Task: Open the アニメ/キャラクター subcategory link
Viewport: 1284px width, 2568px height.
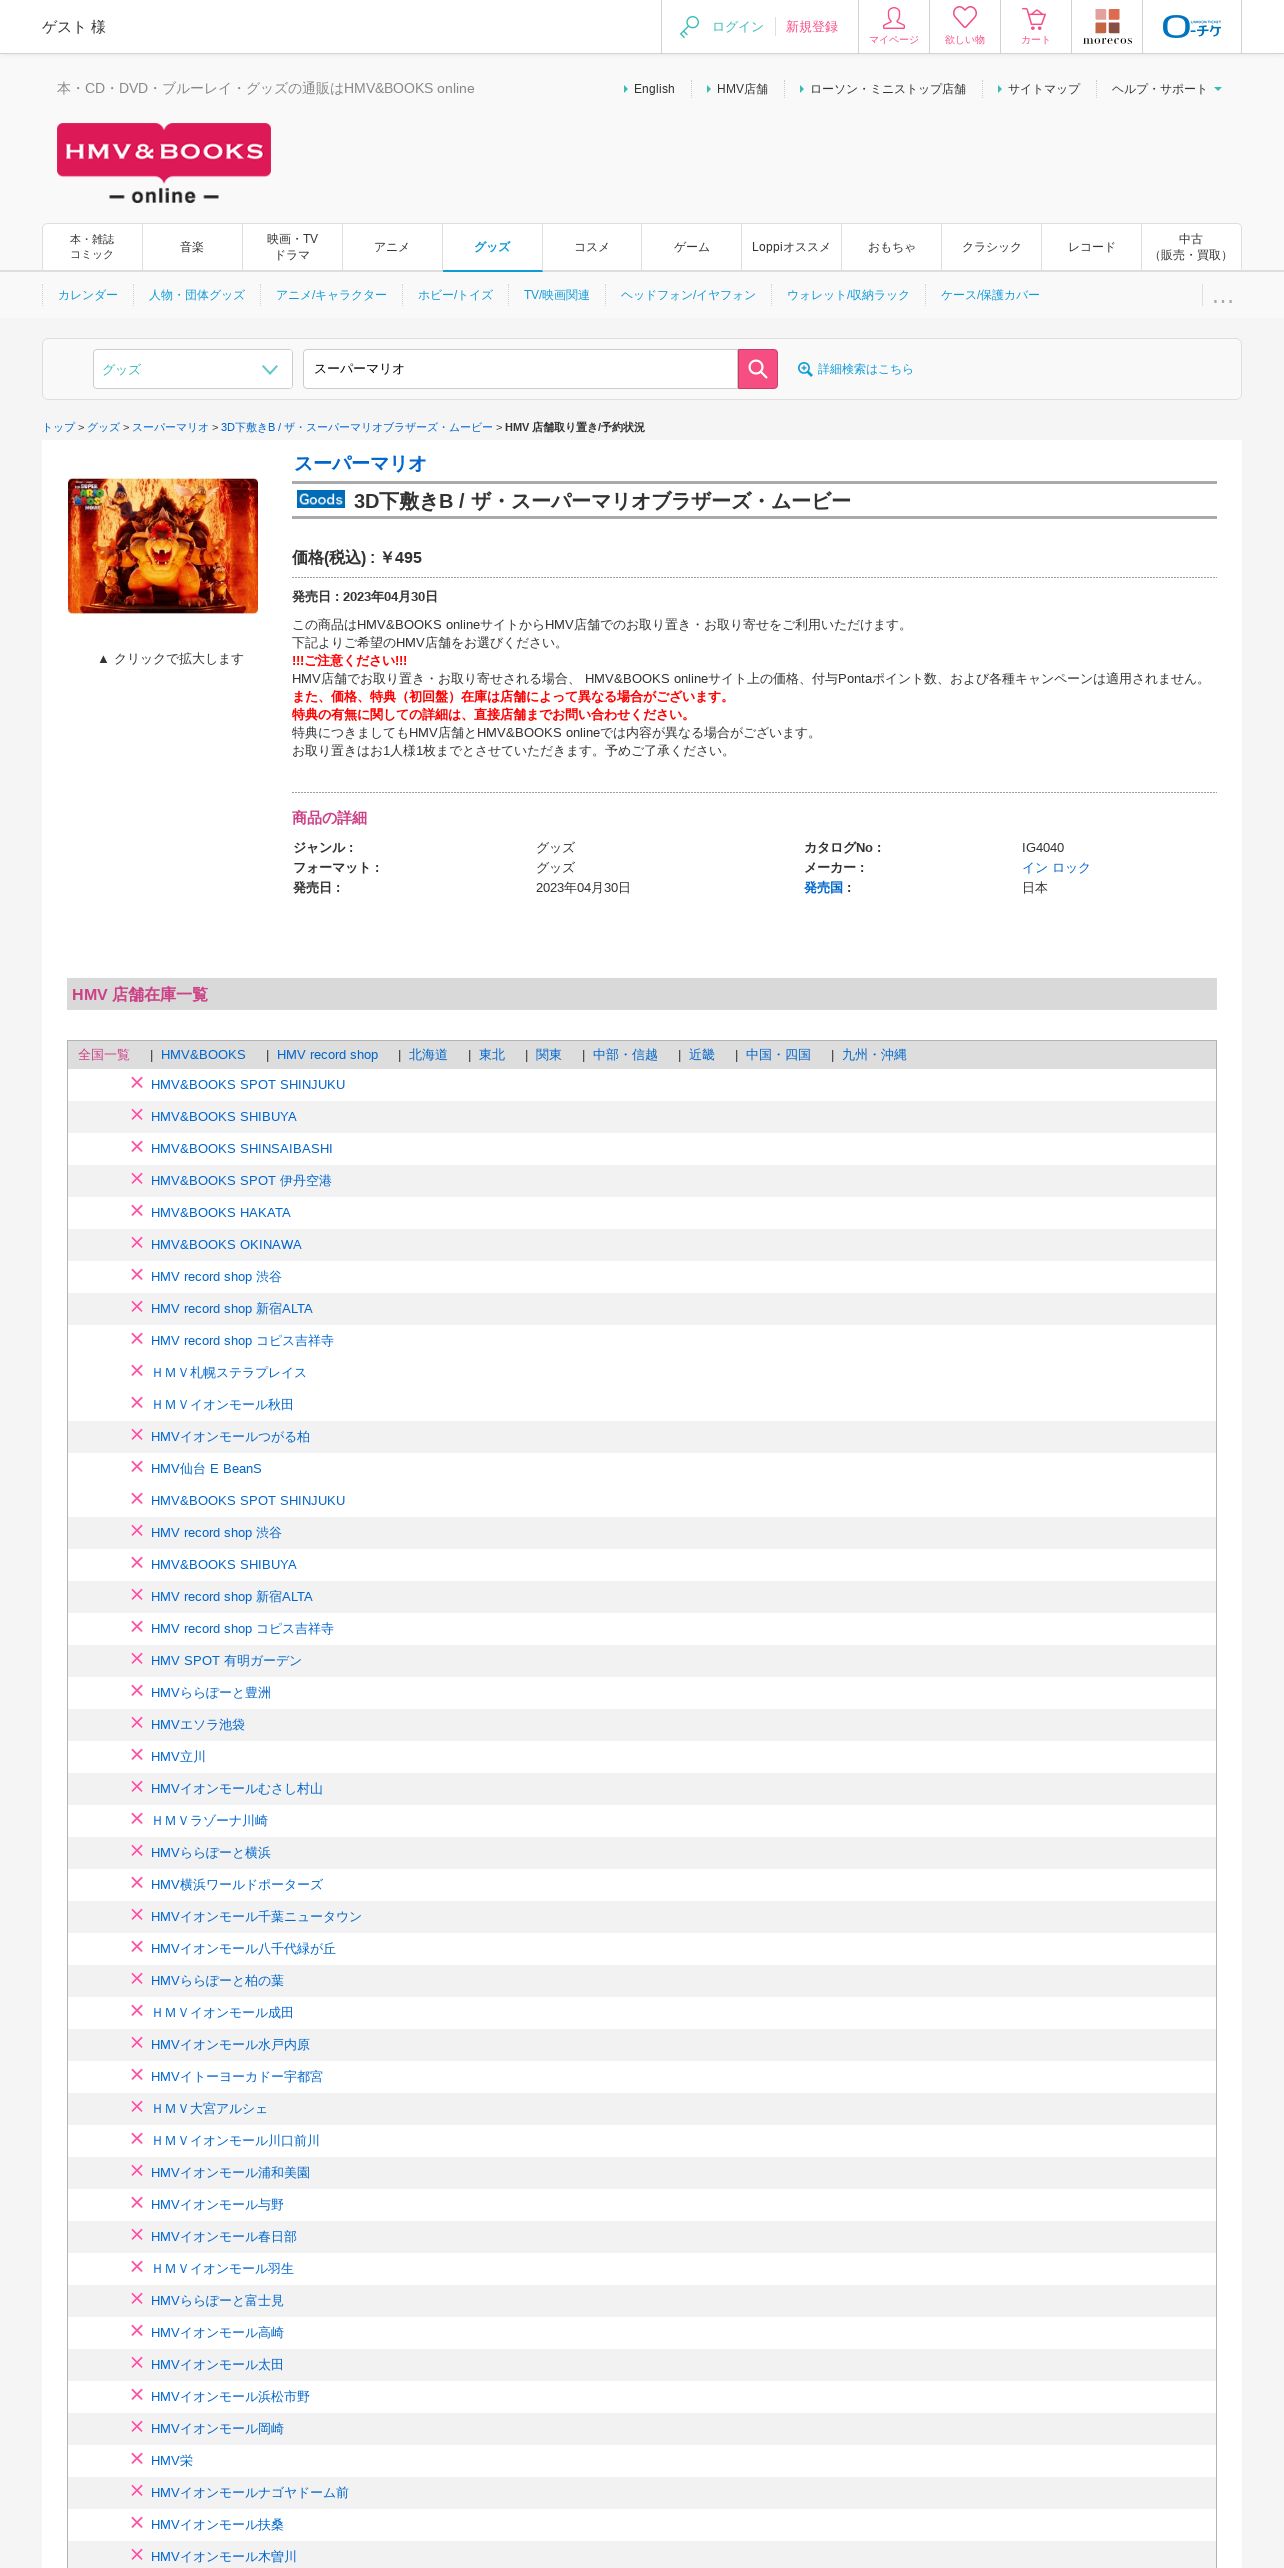Action: pyautogui.click(x=331, y=295)
